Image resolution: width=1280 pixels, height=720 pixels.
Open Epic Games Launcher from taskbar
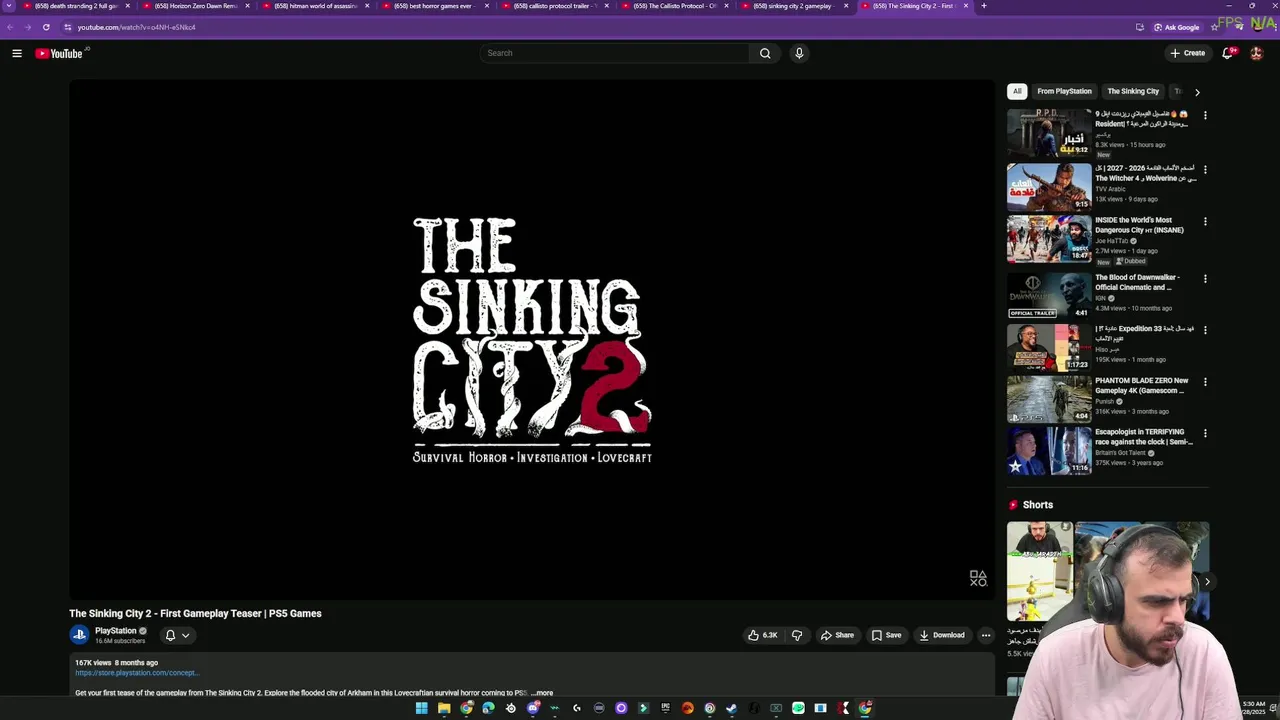coord(665,708)
